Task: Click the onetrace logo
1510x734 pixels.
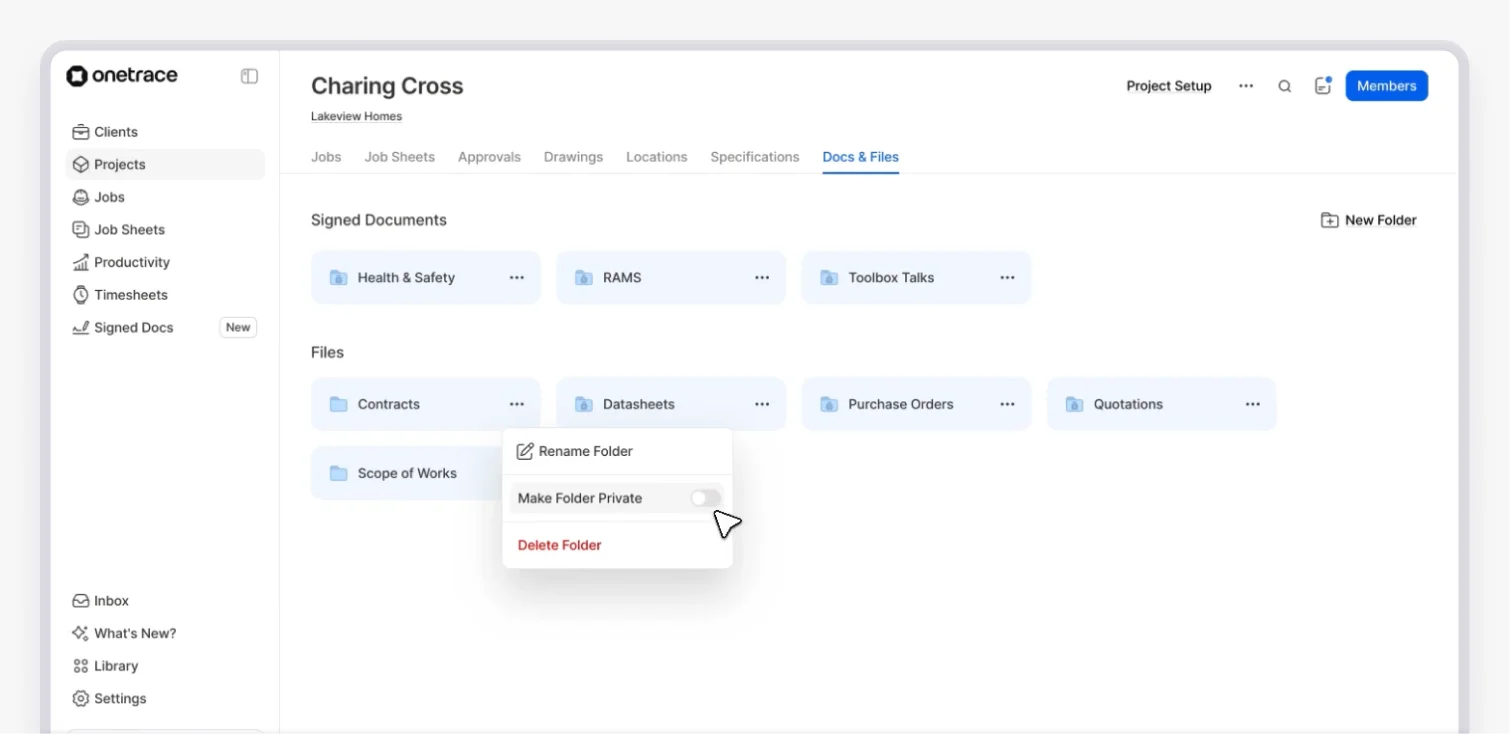Action: point(122,75)
